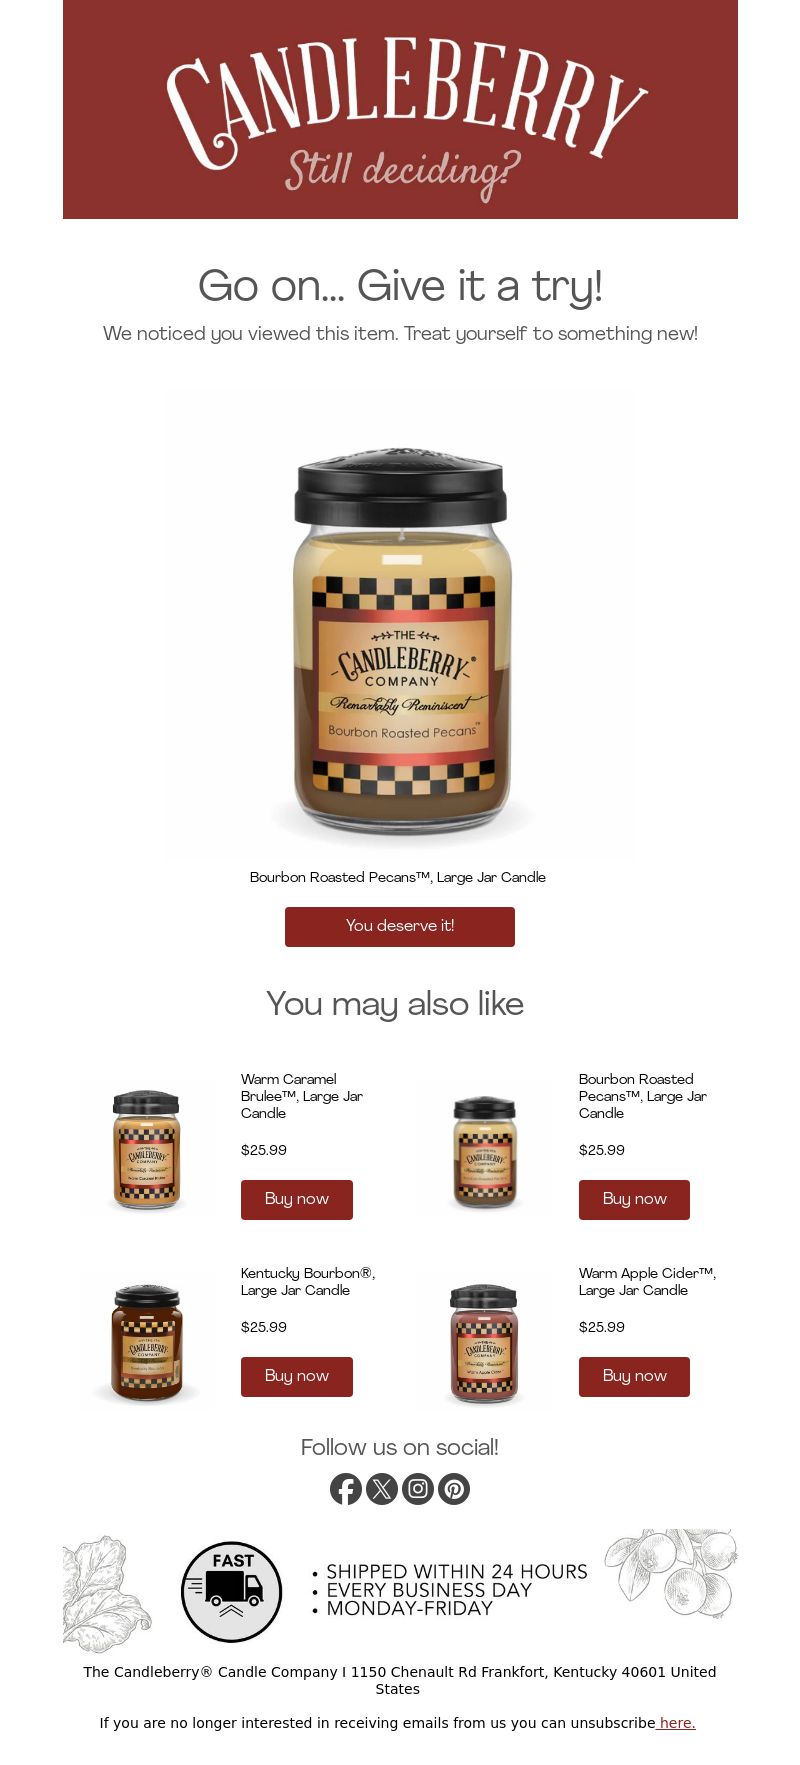Image resolution: width=800 pixels, height=1765 pixels.
Task: Click the 'You deserve it!' button
Action: pyautogui.click(x=400, y=926)
